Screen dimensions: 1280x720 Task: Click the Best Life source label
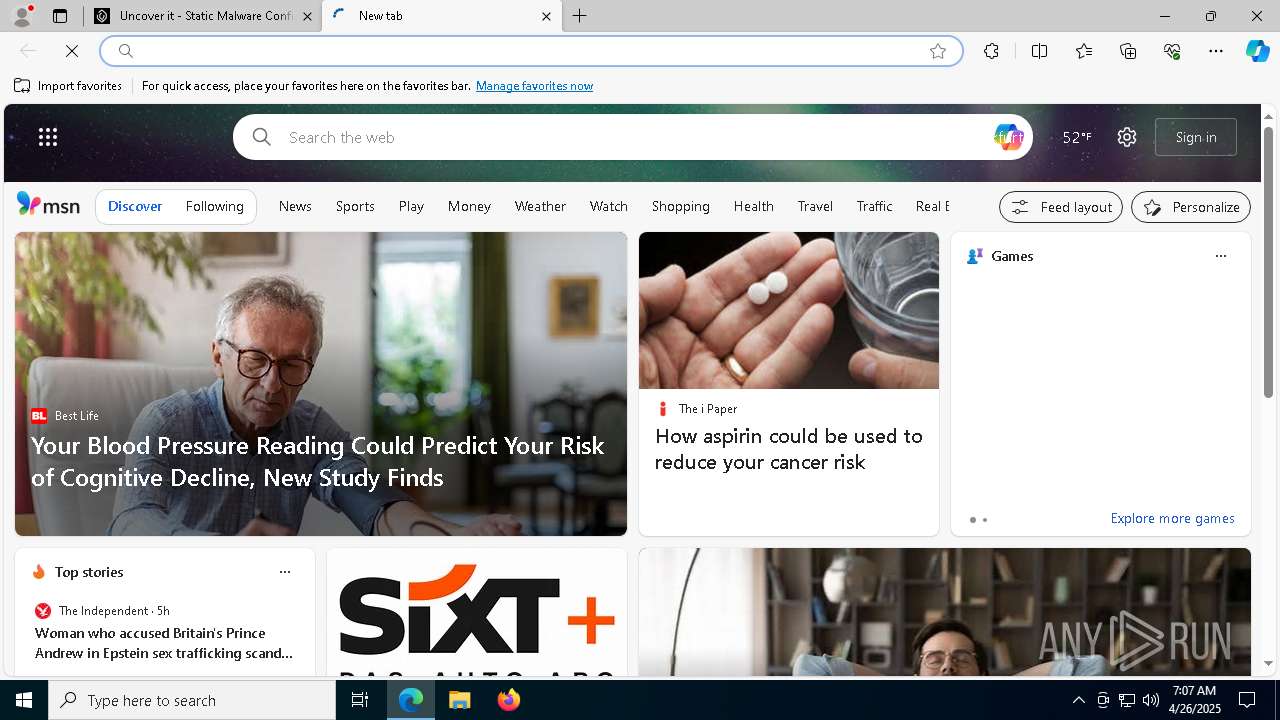tap(77, 416)
